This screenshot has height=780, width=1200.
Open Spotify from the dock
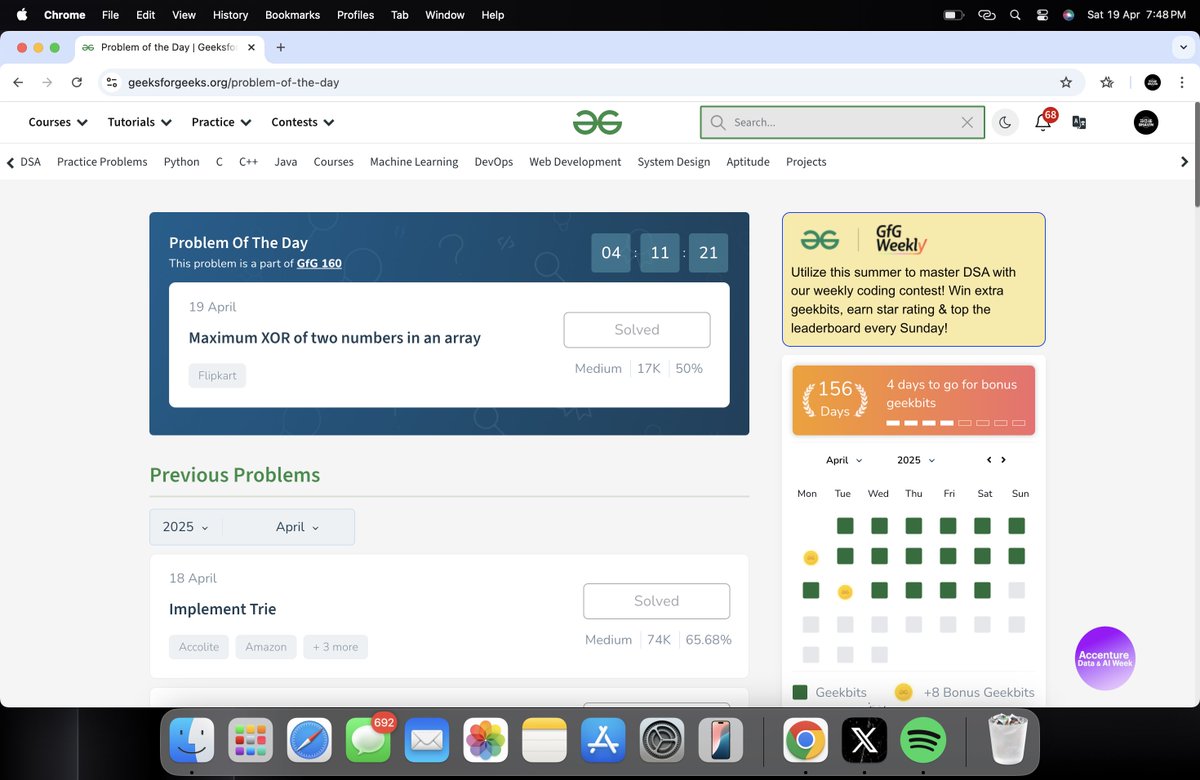[923, 741]
